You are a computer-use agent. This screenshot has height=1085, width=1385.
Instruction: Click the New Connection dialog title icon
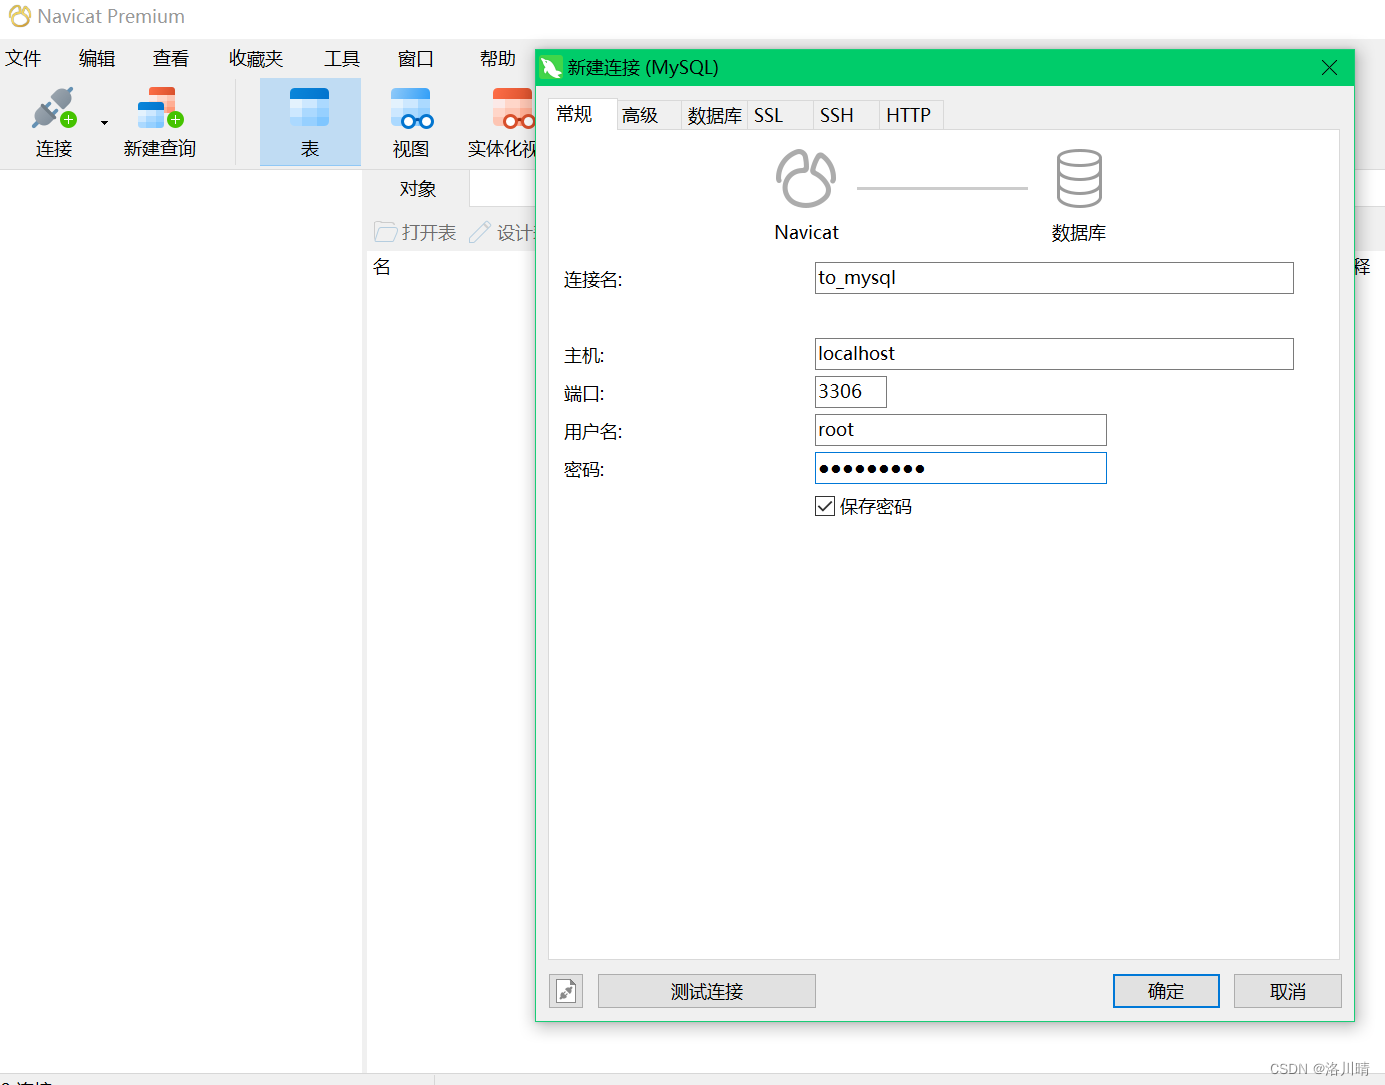(552, 67)
